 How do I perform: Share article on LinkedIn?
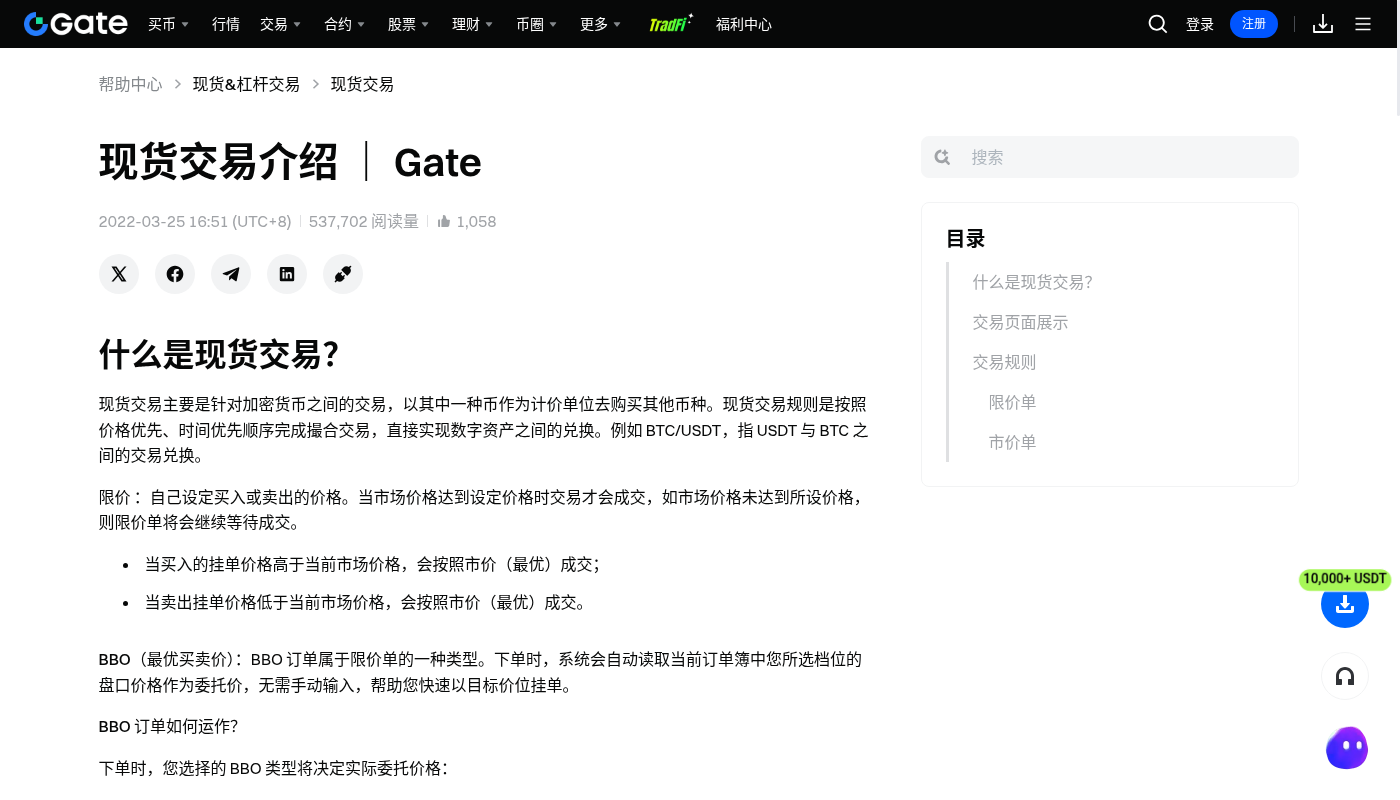click(x=287, y=274)
